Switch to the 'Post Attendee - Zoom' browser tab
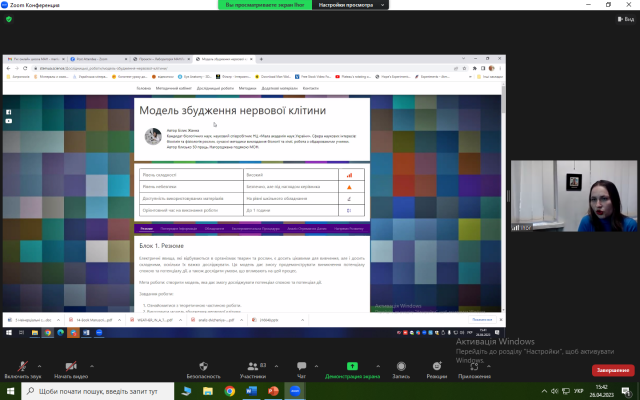 pyautogui.click(x=100, y=59)
